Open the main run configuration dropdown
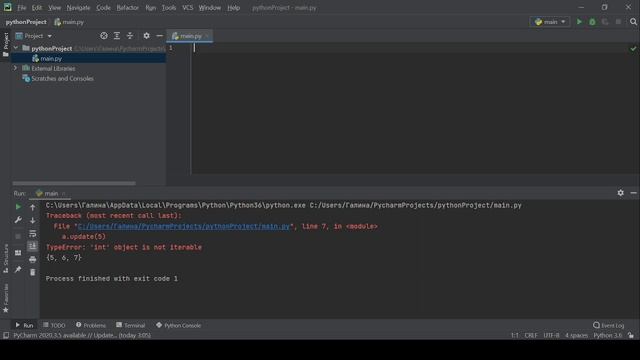This screenshot has height=360, width=640. point(550,22)
